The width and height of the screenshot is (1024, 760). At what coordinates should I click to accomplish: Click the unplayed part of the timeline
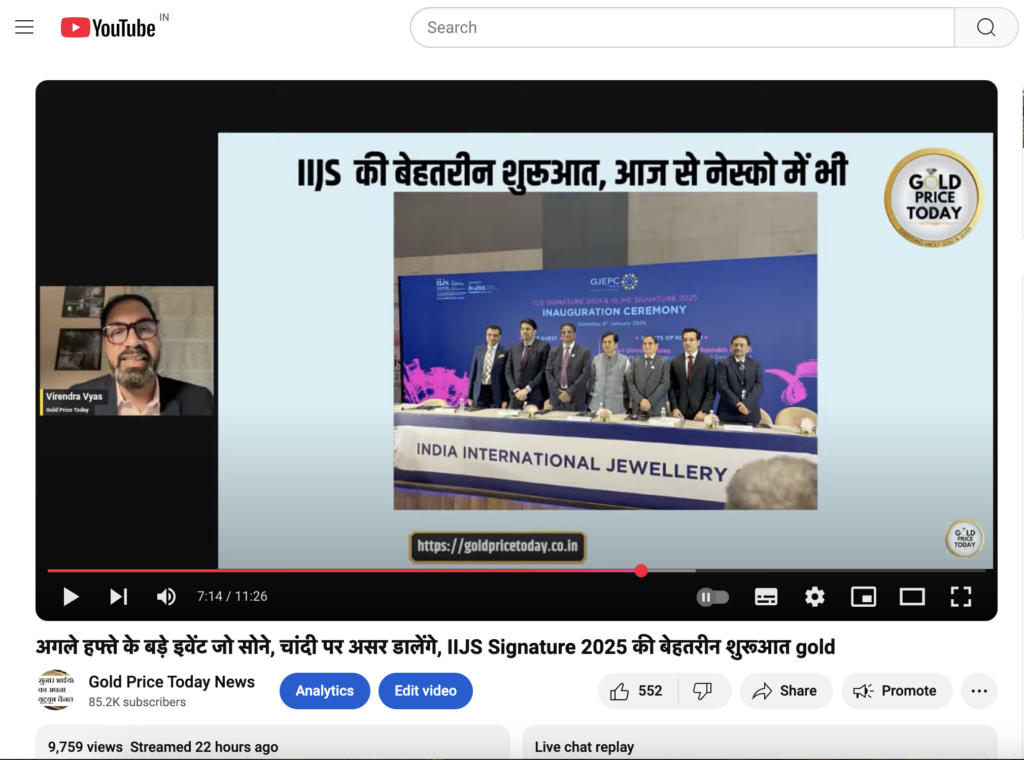pyautogui.click(x=816, y=571)
